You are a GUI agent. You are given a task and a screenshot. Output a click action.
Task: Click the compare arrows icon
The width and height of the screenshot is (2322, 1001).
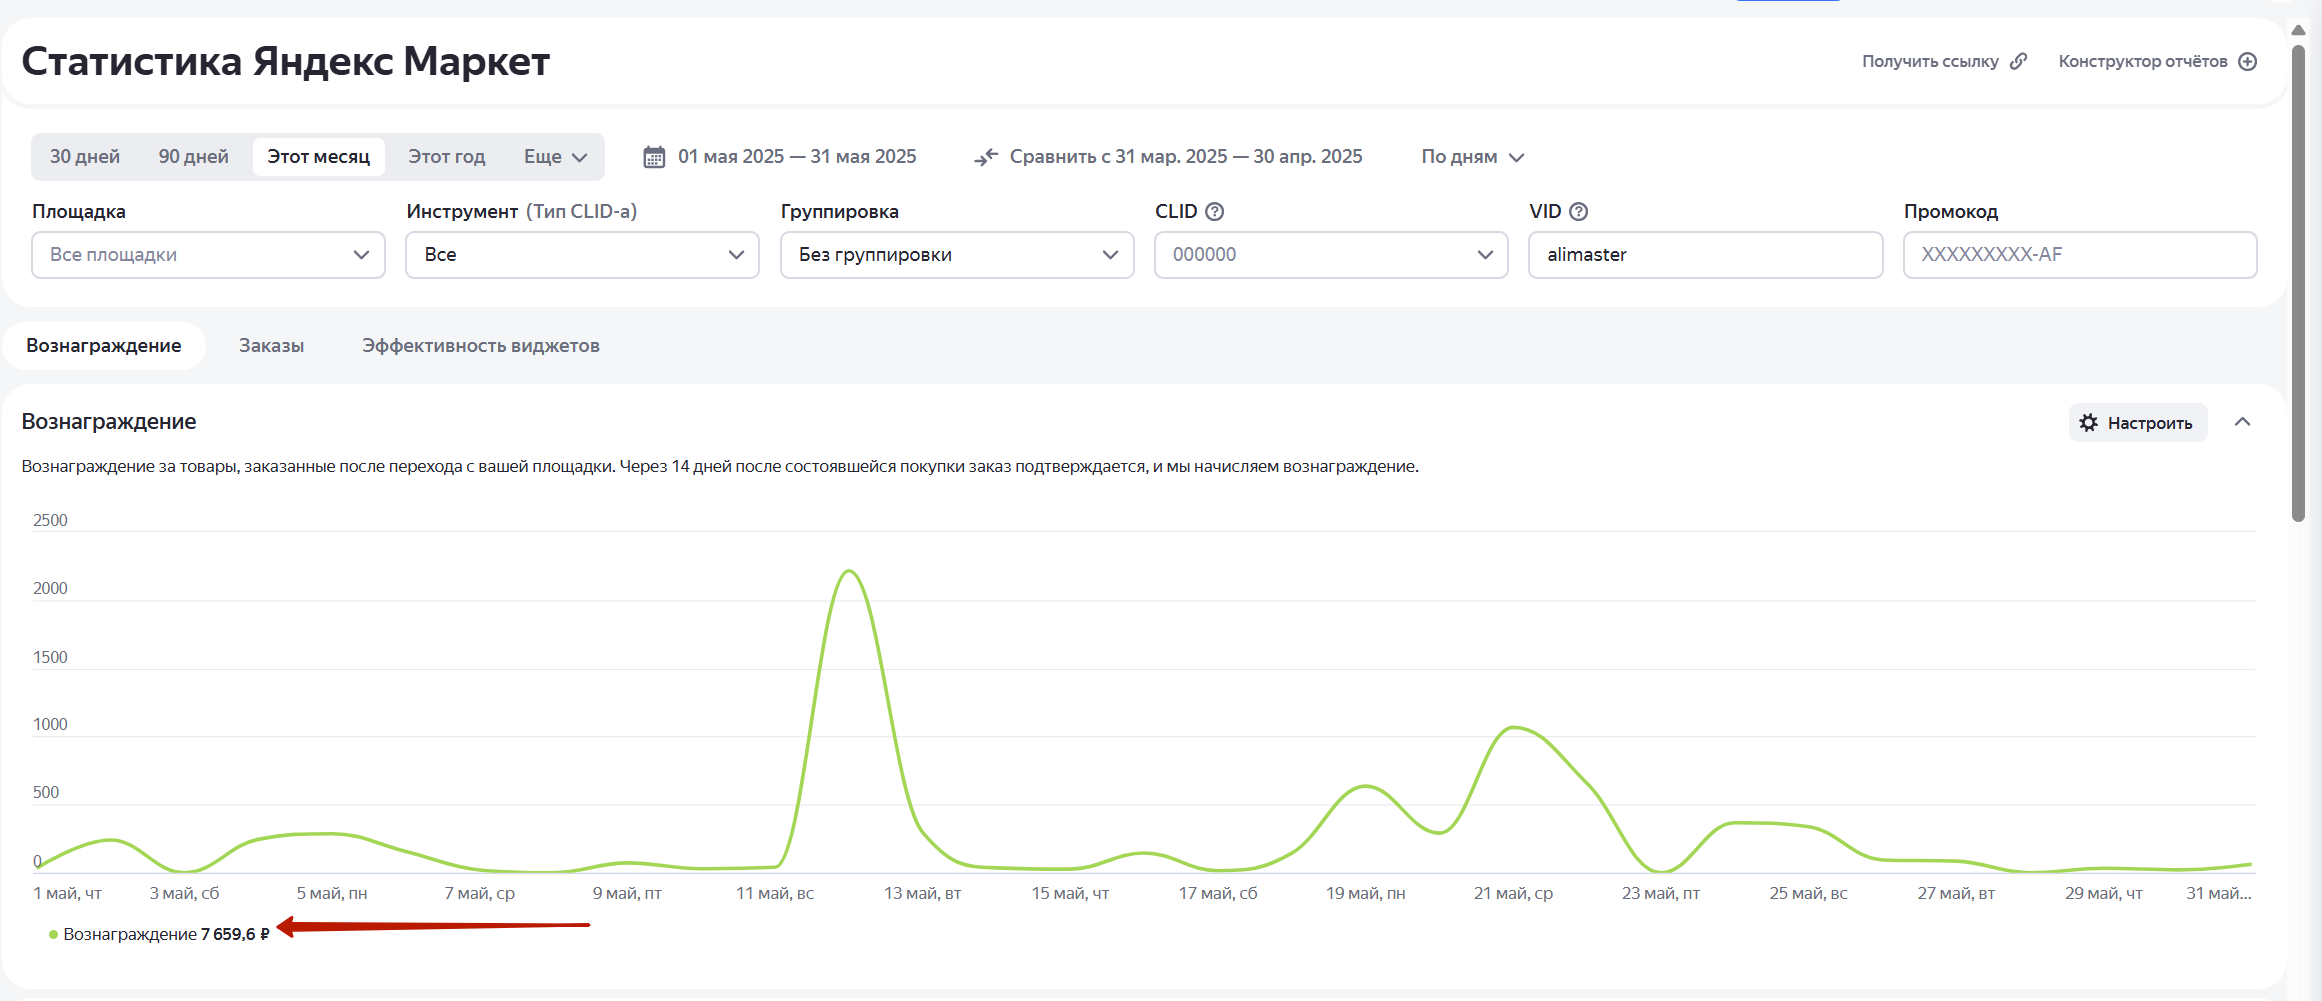[986, 157]
